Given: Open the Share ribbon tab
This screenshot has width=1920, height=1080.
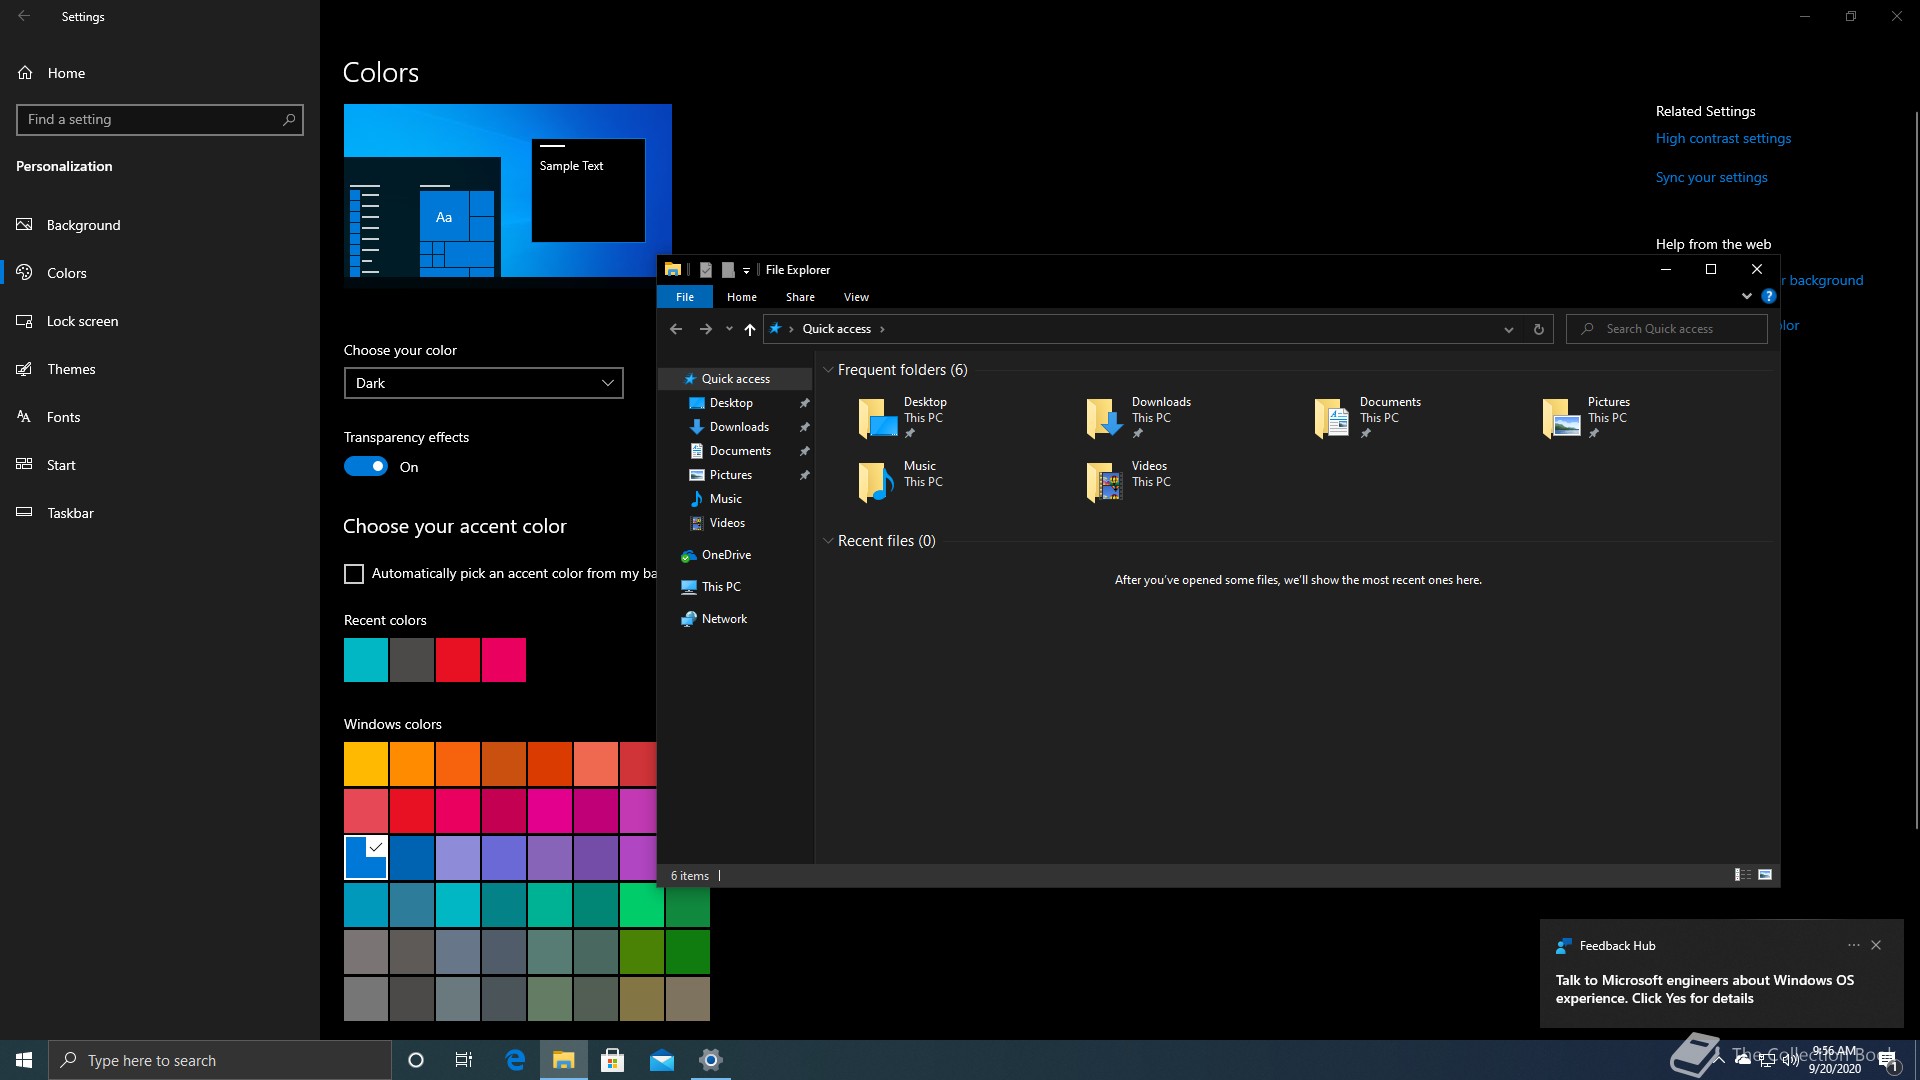Looking at the screenshot, I should point(800,297).
